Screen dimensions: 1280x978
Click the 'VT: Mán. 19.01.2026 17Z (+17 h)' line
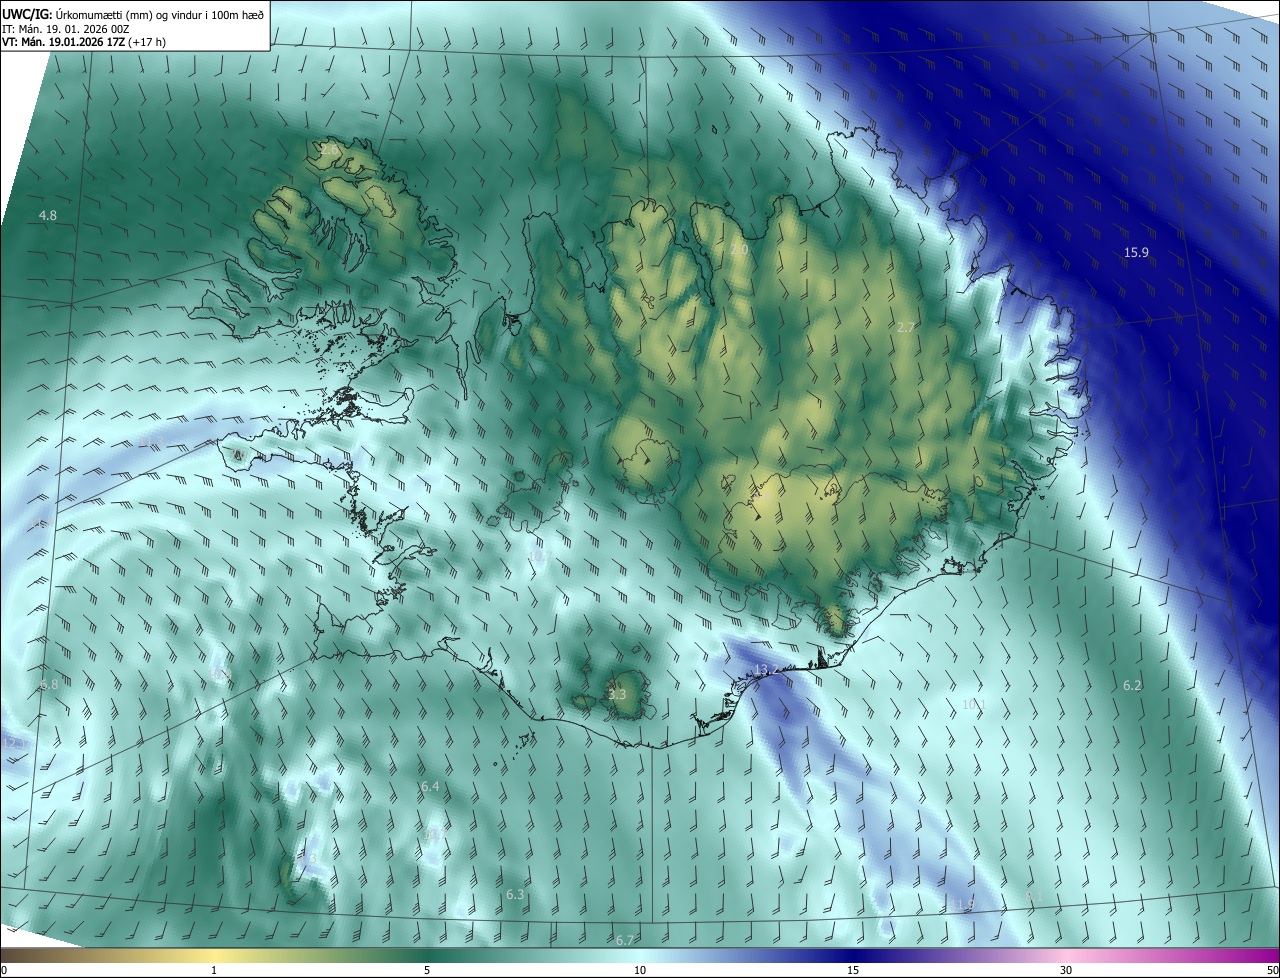[84, 43]
